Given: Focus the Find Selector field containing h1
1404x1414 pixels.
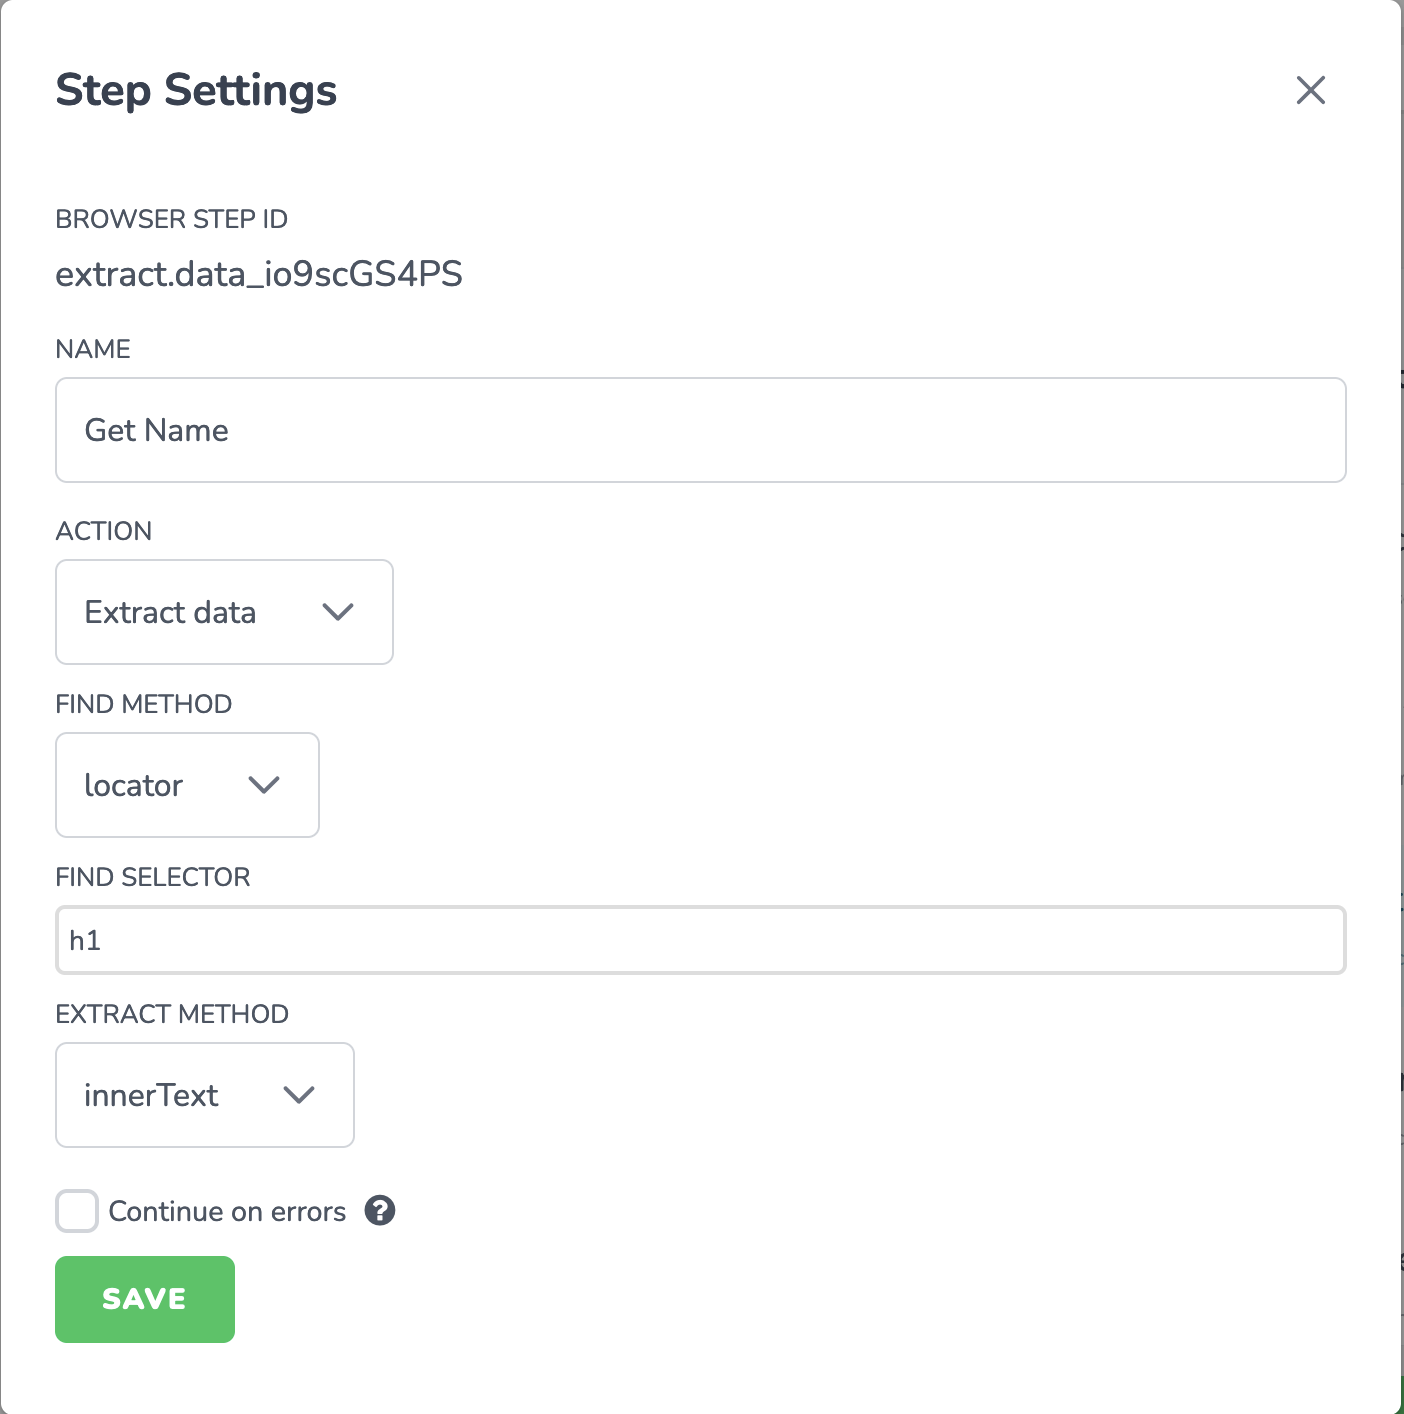Looking at the screenshot, I should click(701, 940).
